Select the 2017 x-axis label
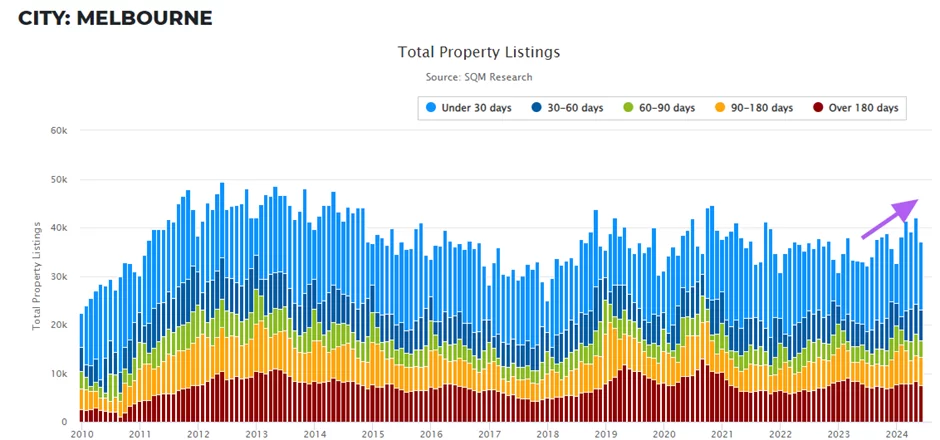This screenshot has width=940, height=440. pos(489,435)
